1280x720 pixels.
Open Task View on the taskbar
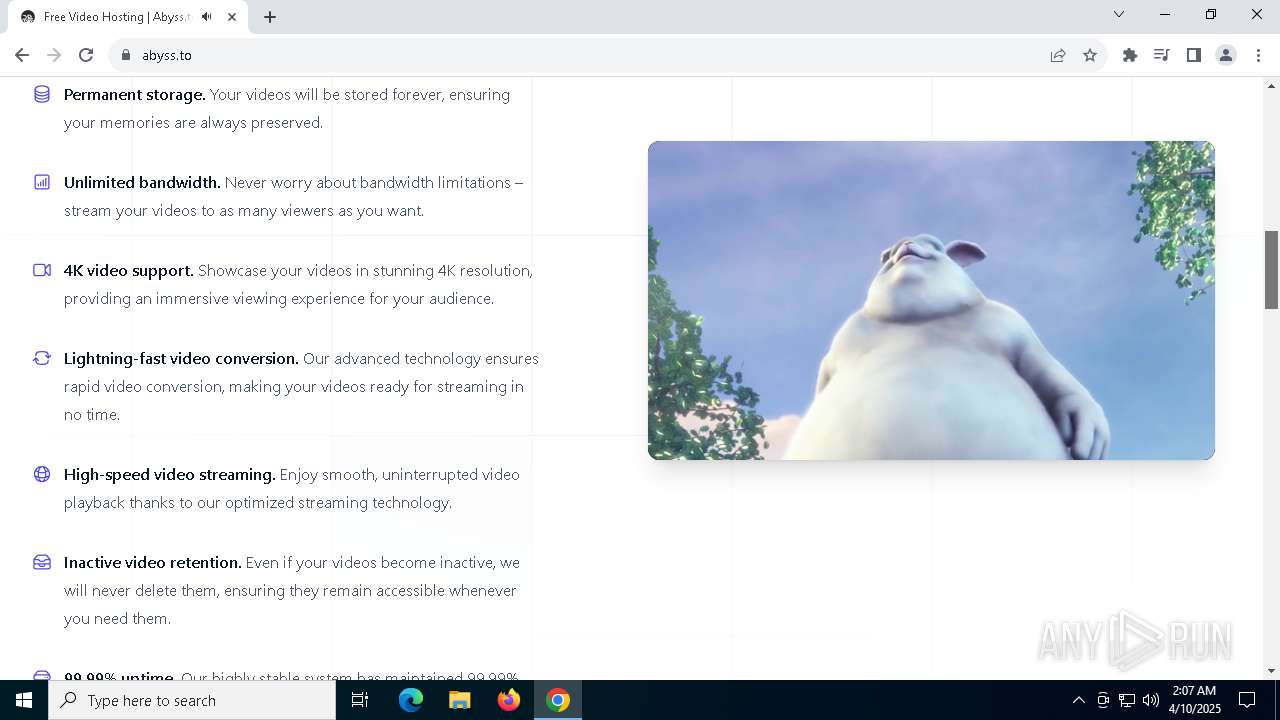tap(360, 700)
